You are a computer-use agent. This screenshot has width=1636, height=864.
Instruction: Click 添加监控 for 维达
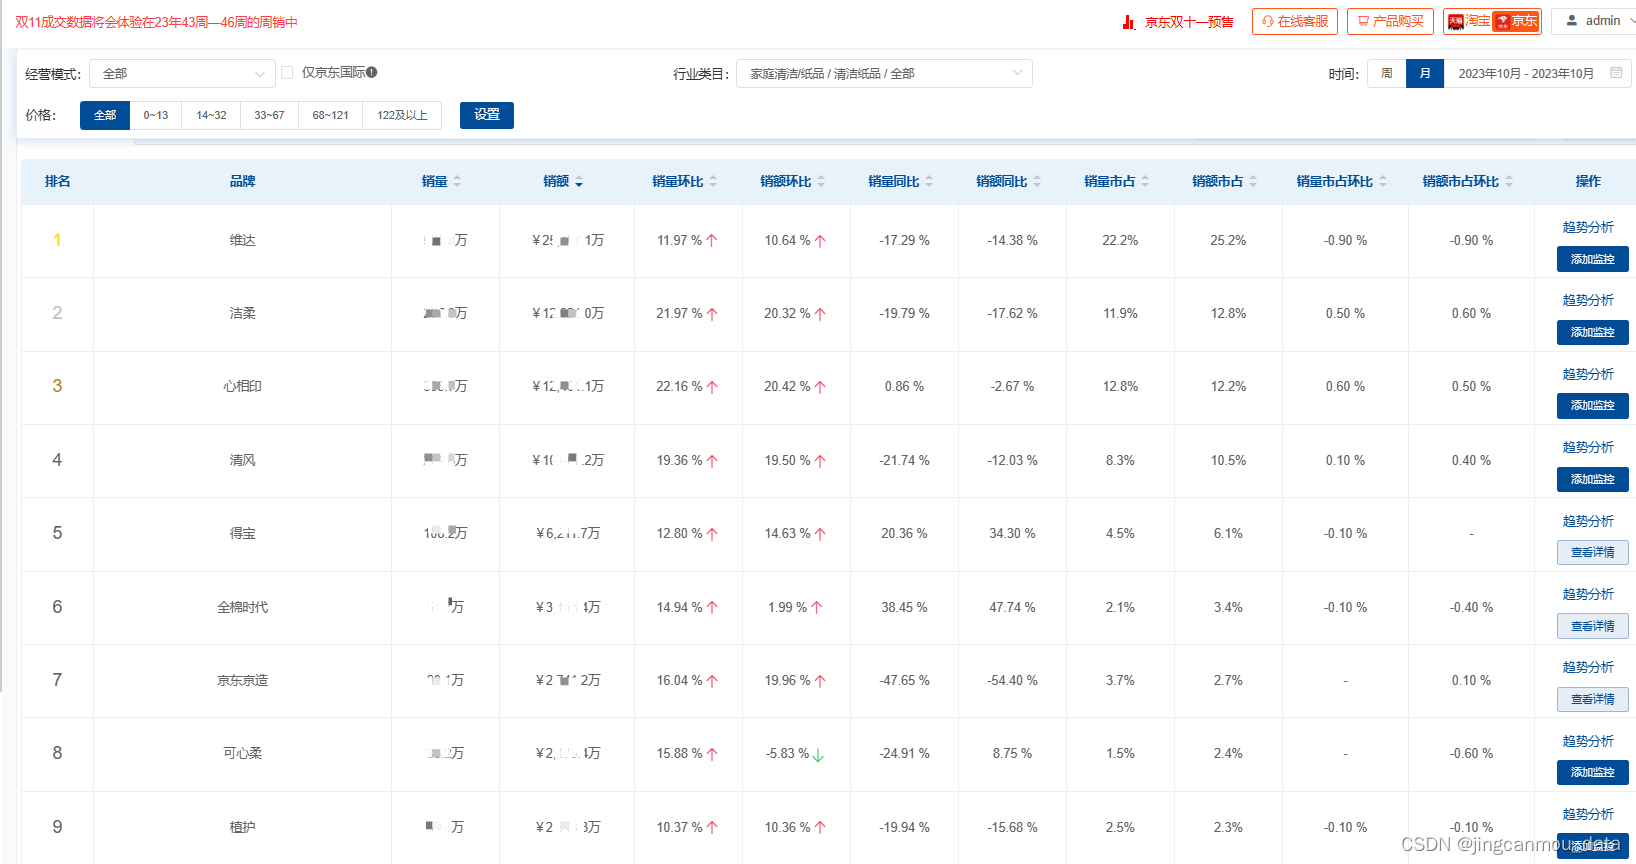[1592, 259]
